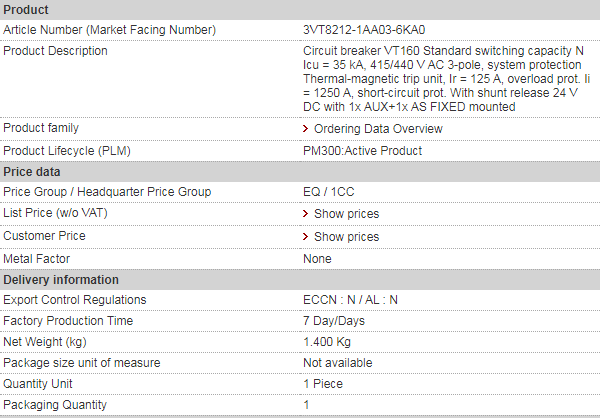Screen dimensions: 601x418
Task: Click the Price data section header
Action: pyautogui.click(x=32, y=172)
